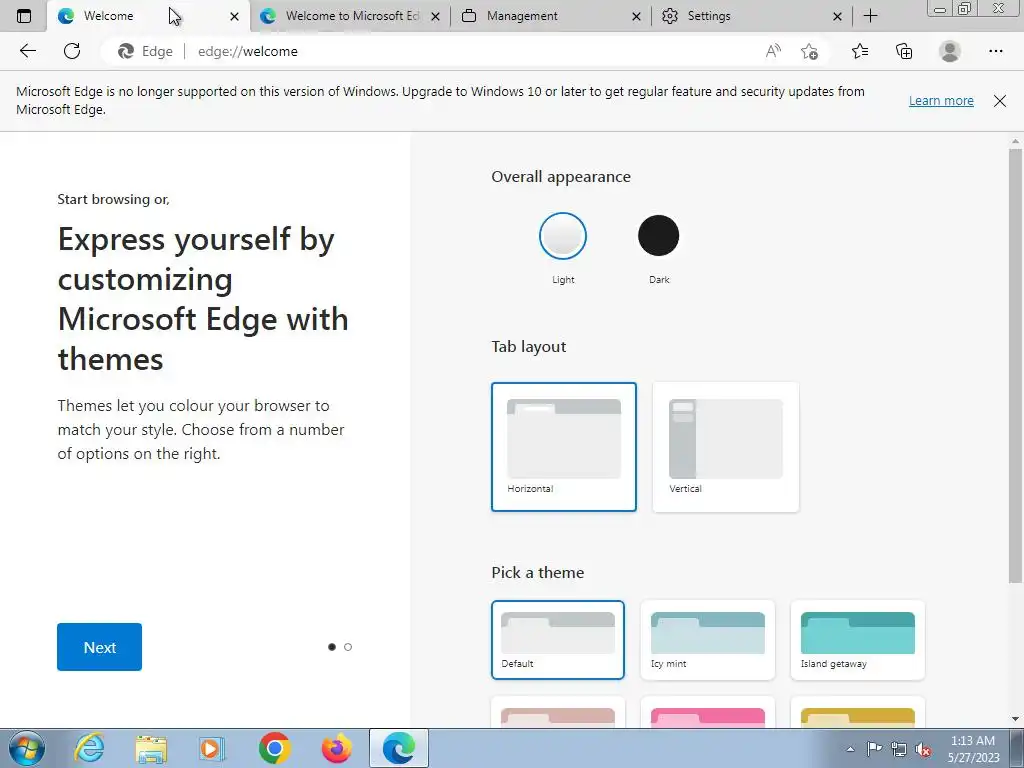Reload the page with refresh icon
Screen dimensions: 1024x768
tap(72, 51)
